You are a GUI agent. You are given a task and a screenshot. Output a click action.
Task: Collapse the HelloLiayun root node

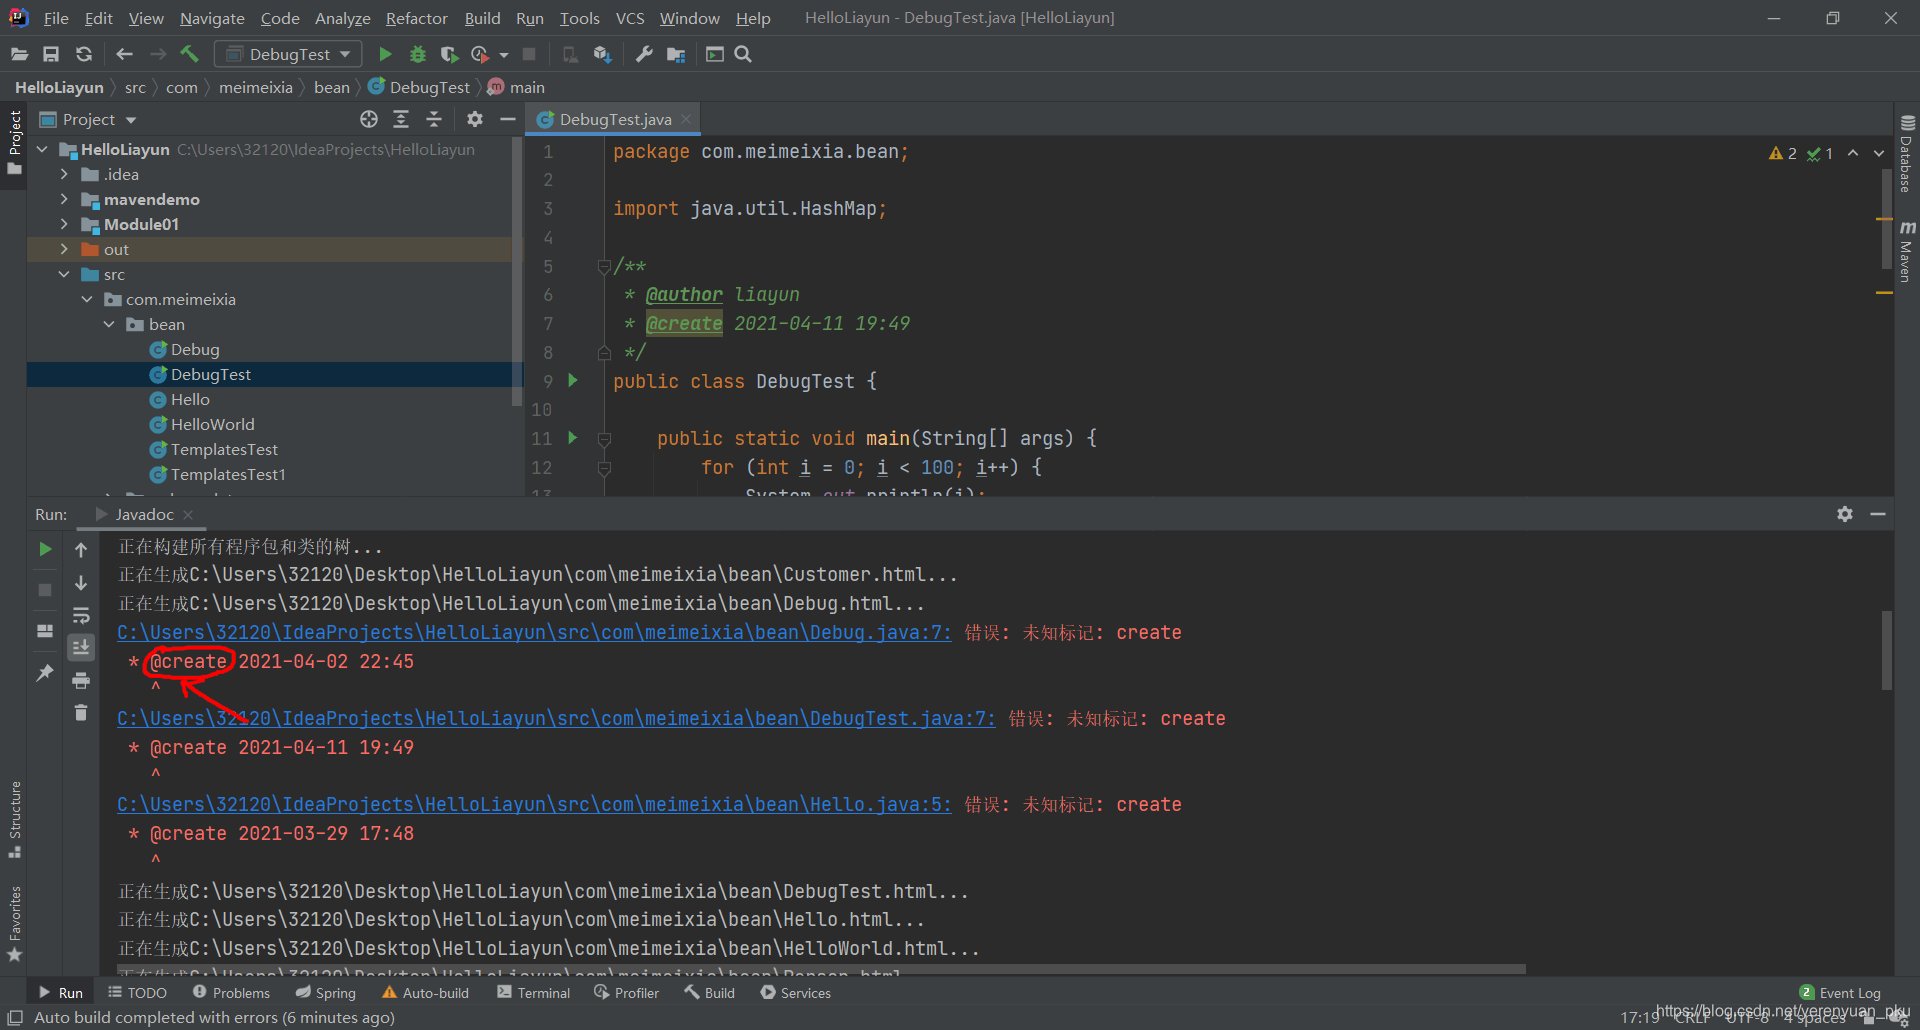pyautogui.click(x=42, y=149)
